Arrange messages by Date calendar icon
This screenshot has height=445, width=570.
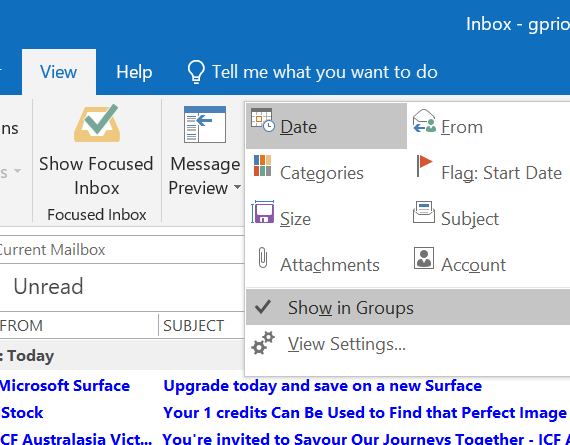pyautogui.click(x=262, y=120)
